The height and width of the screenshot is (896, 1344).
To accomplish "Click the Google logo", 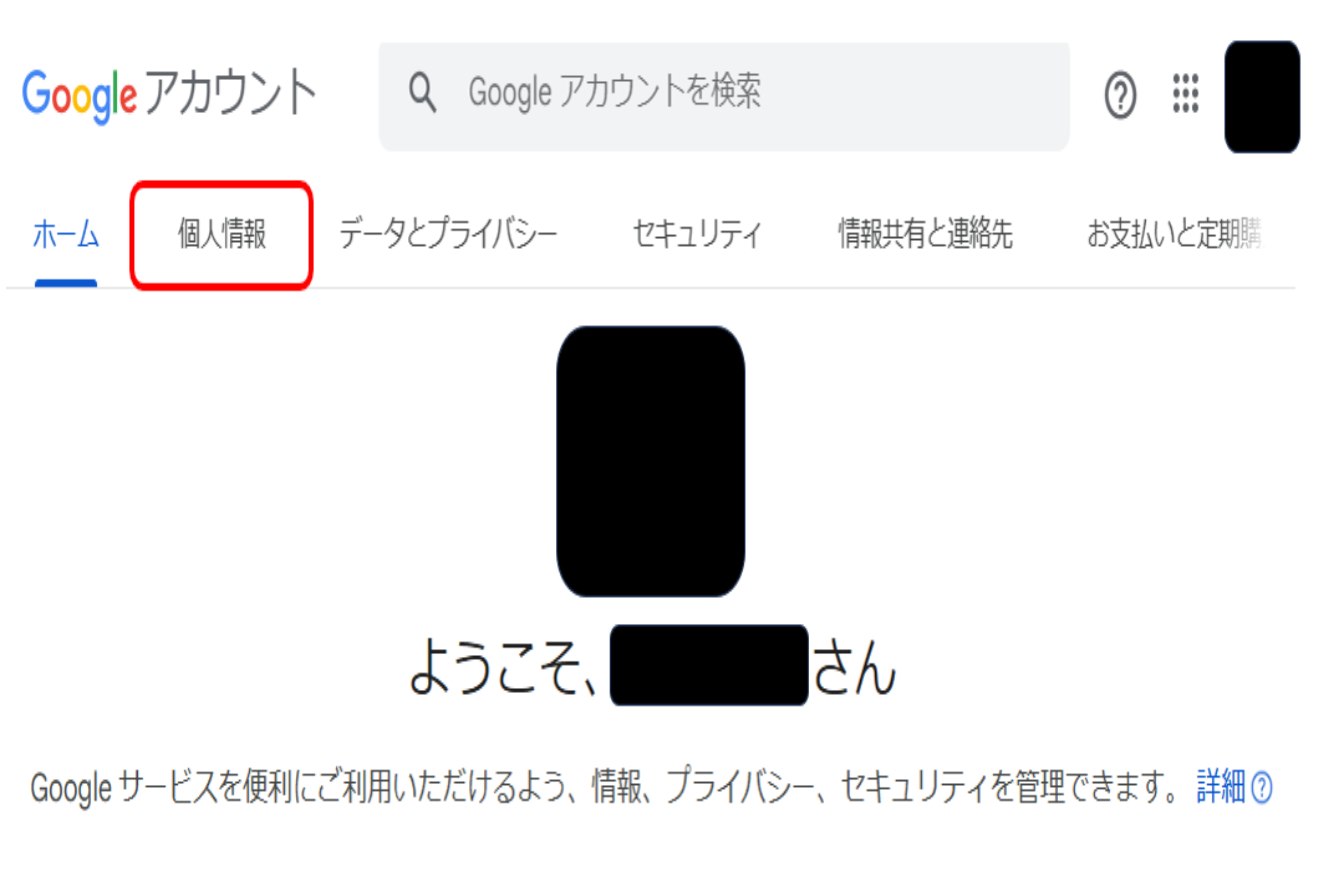I will pyautogui.click(x=79, y=95).
